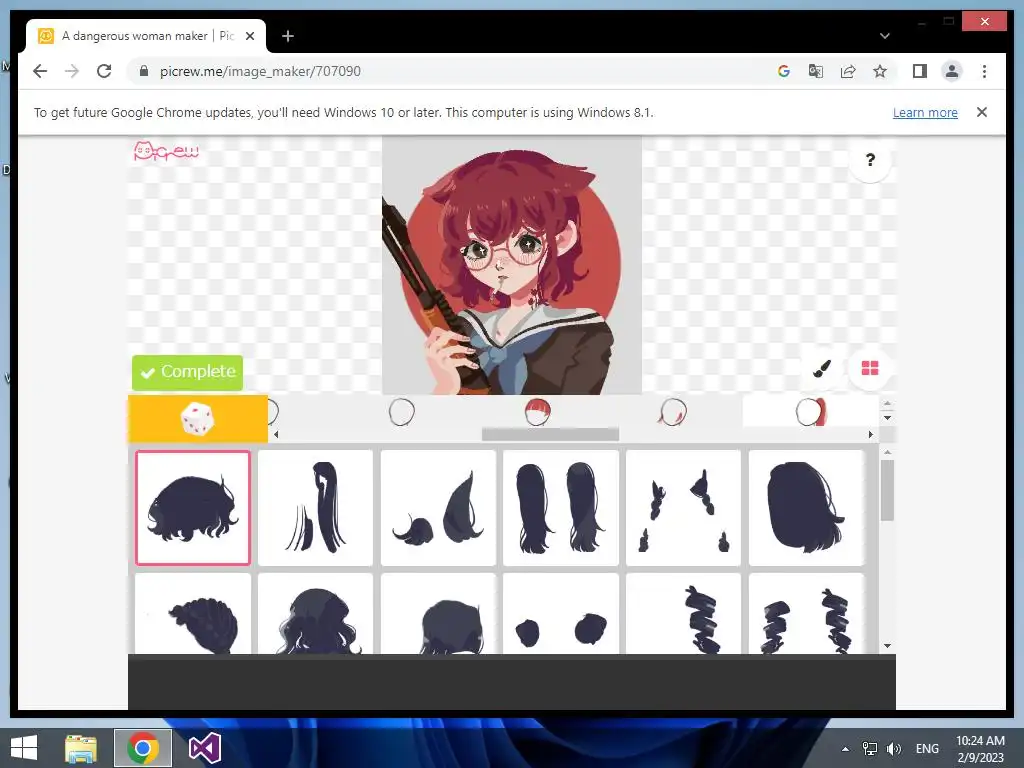The height and width of the screenshot is (768, 1024).
Task: Open the translate page icon
Action: click(816, 71)
